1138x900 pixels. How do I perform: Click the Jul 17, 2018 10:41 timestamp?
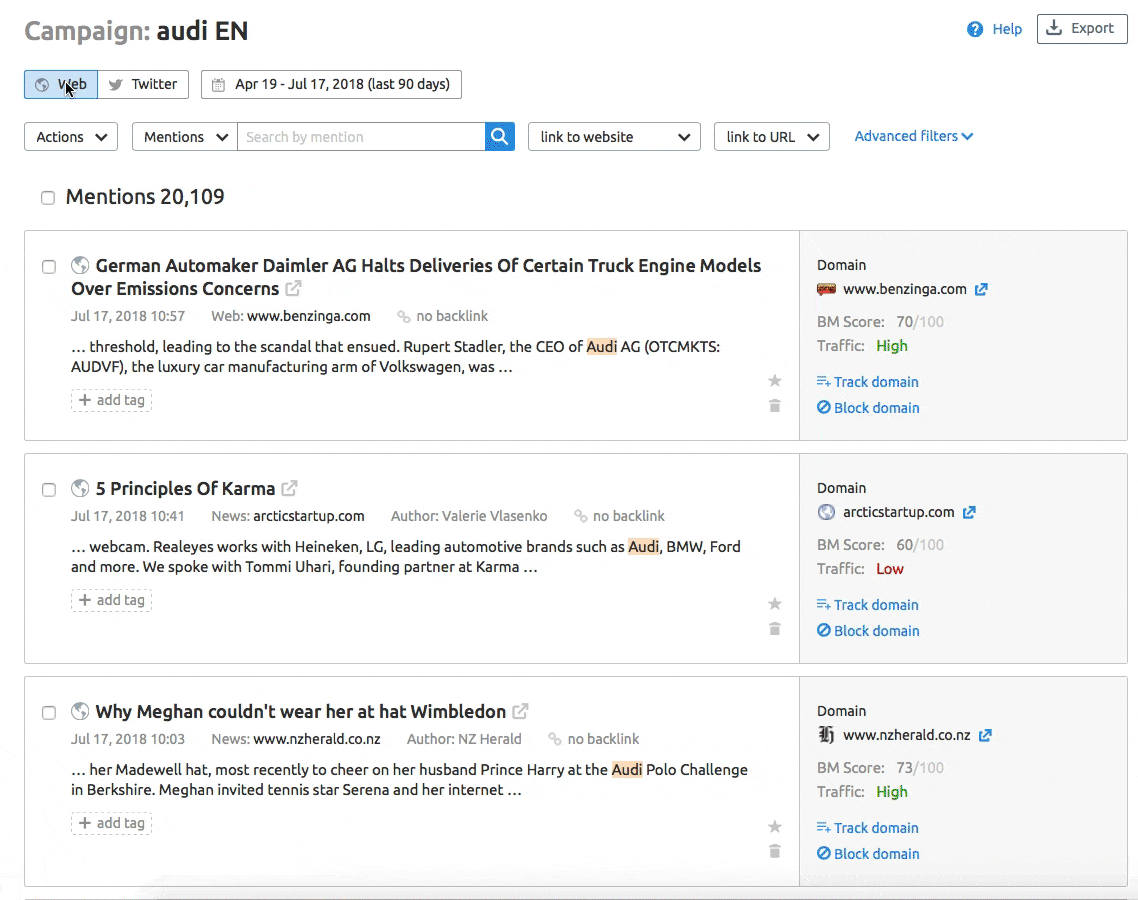128,516
